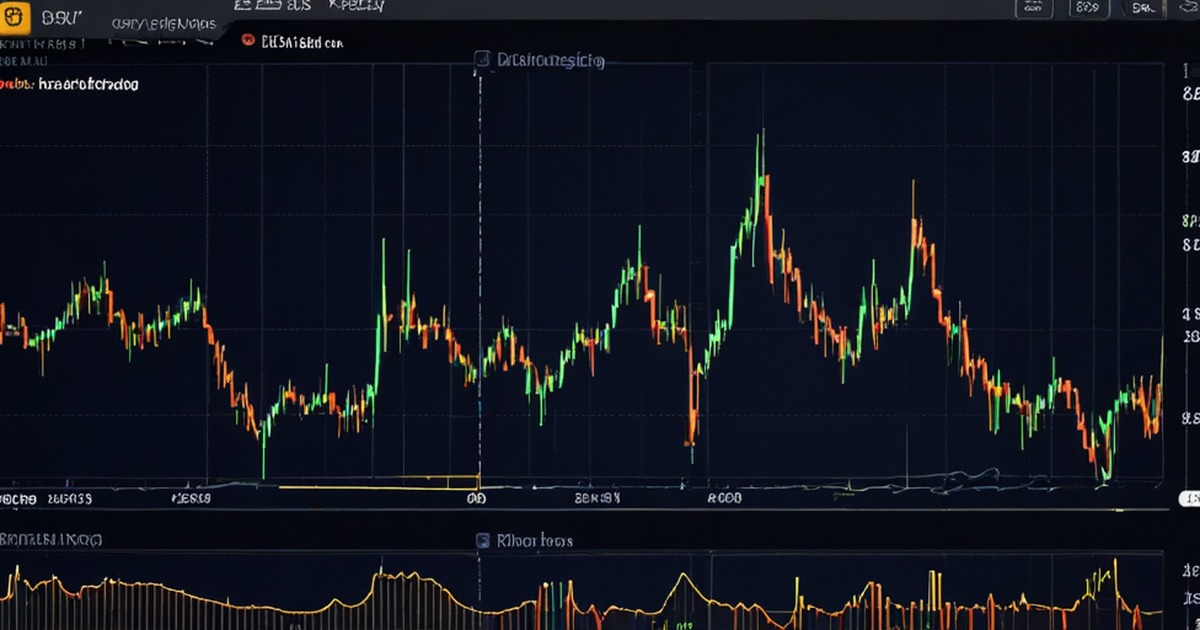The width and height of the screenshot is (1200, 630).
Task: Click the yellow exchange logo icon
Action: click(13, 19)
